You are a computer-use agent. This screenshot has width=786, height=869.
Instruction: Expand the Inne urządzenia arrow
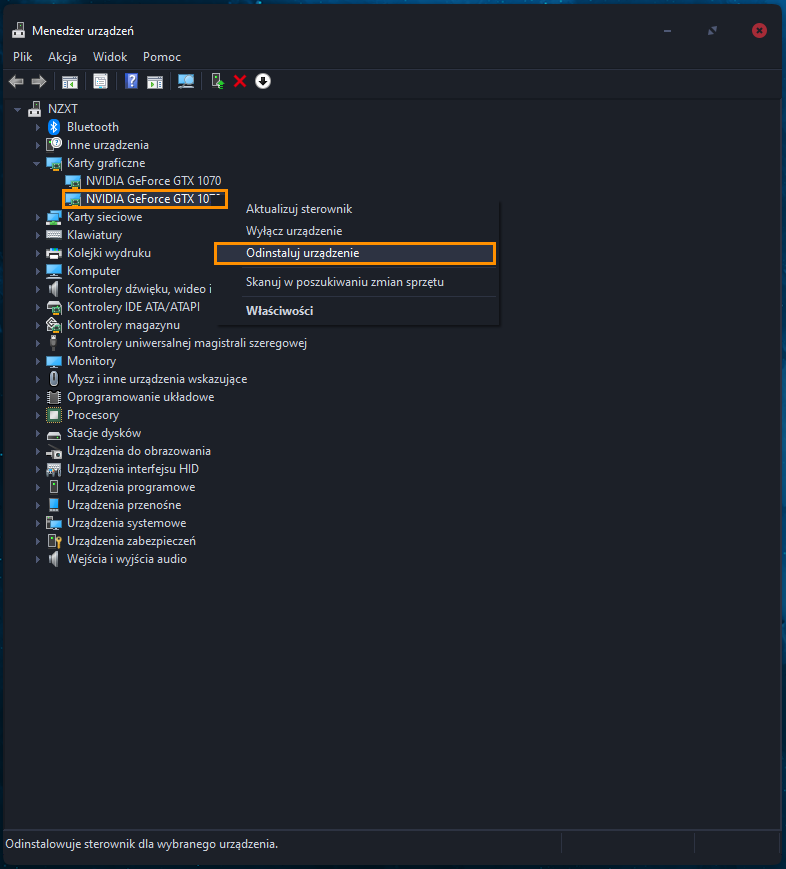coord(38,145)
